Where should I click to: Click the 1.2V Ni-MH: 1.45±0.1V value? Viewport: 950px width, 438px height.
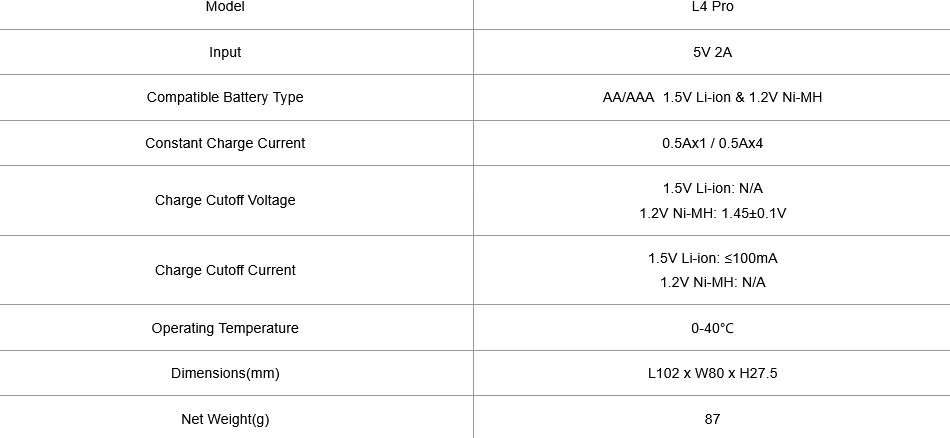[712, 213]
